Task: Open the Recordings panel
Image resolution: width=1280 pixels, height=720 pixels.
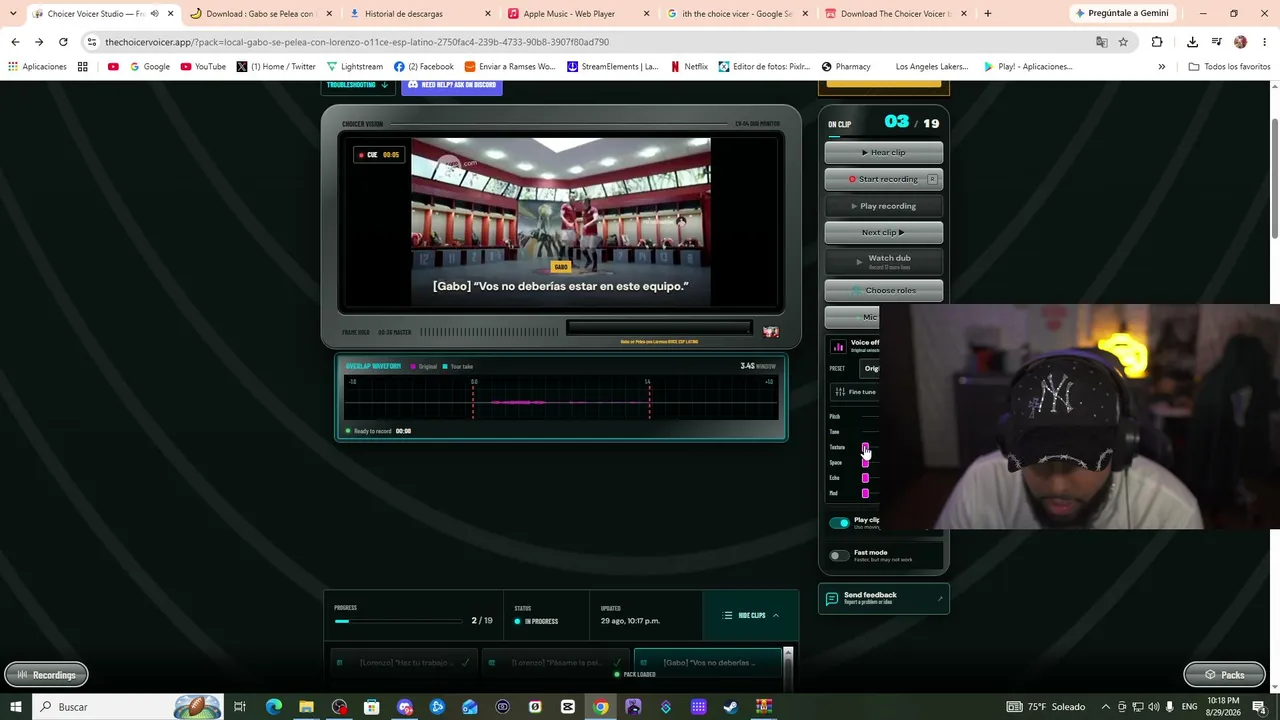Action: pos(46,675)
